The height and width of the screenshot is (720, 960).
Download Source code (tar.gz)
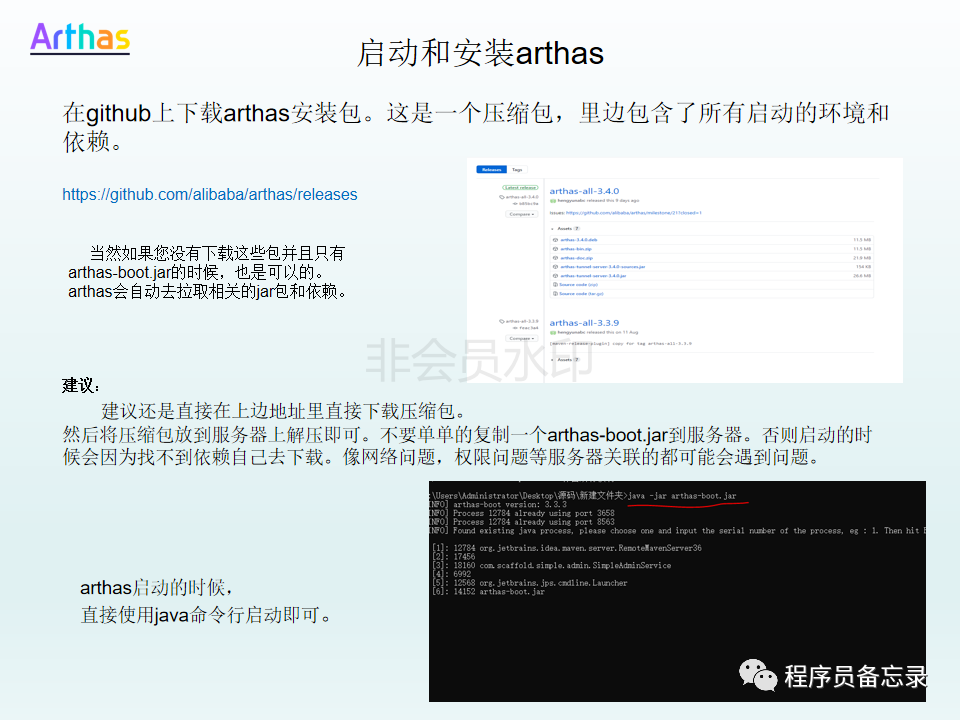point(582,294)
